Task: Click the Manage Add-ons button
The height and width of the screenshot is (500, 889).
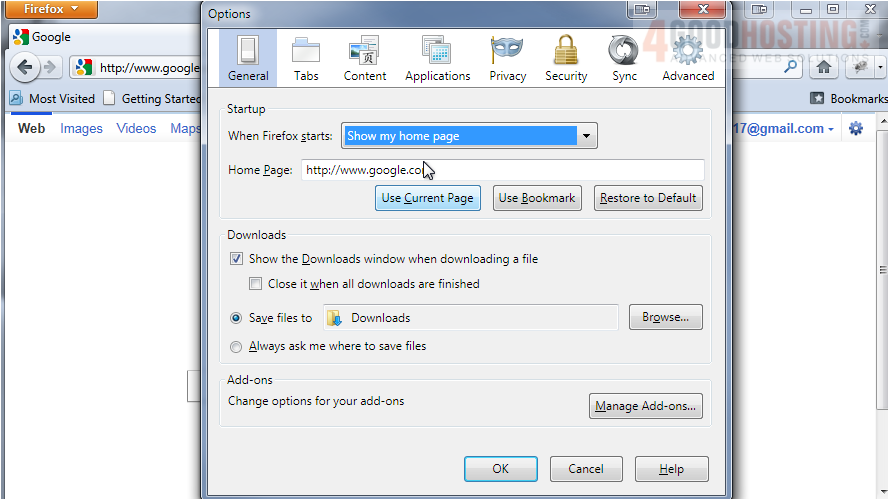Action: click(646, 406)
